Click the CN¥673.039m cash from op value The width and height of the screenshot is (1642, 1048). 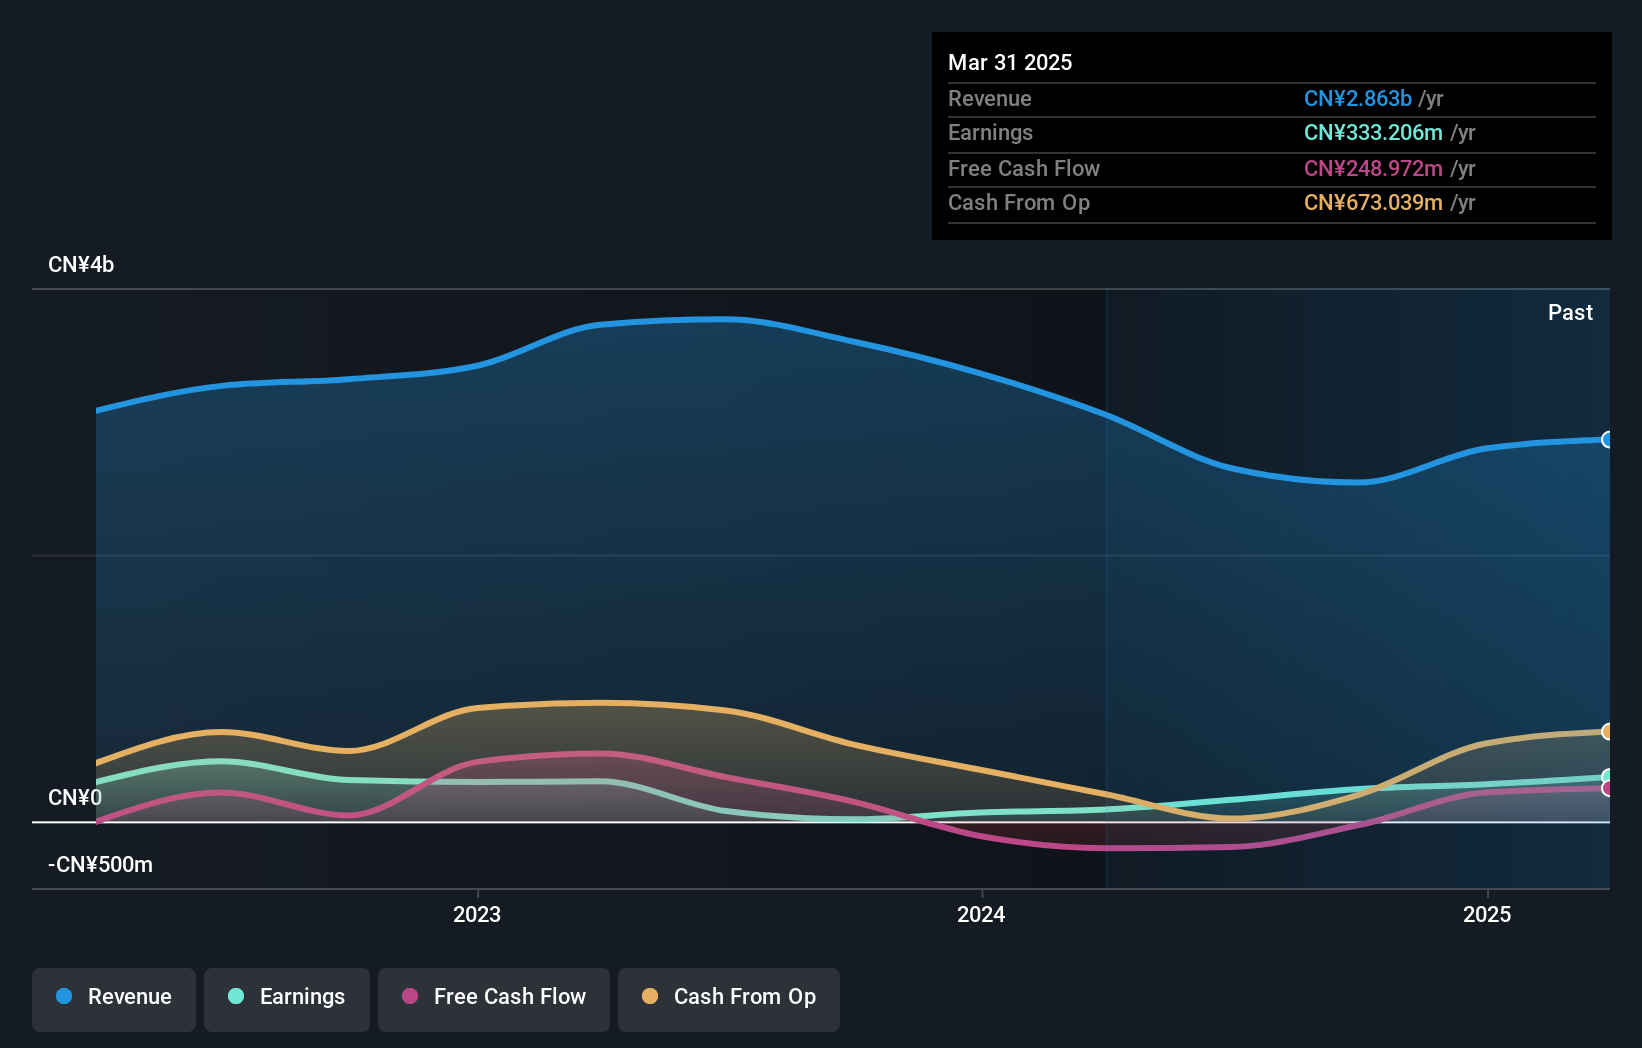(1373, 203)
